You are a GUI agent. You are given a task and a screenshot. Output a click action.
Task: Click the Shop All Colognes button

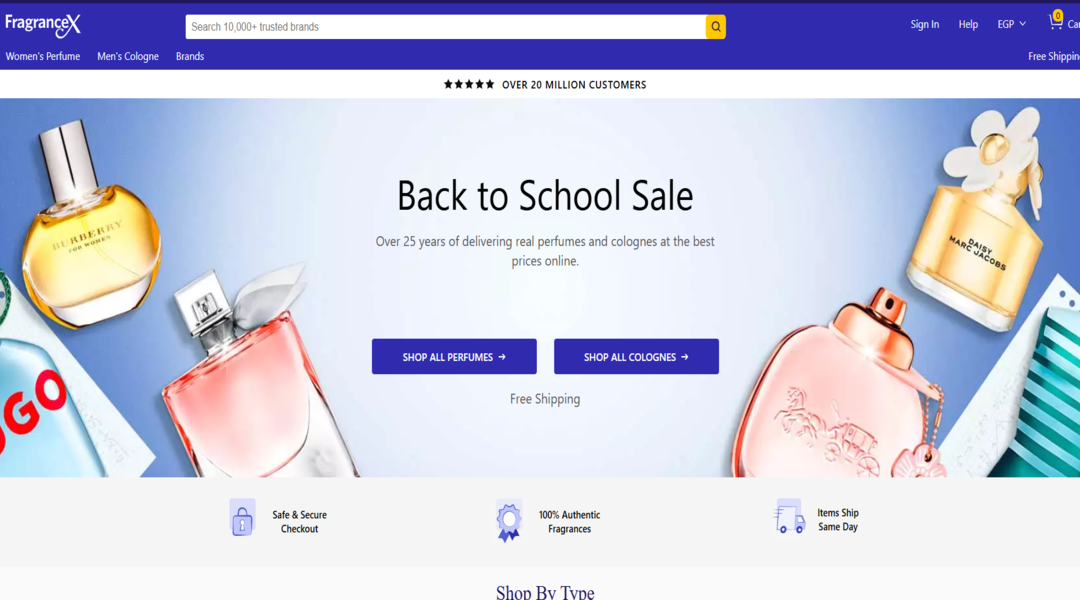tap(636, 356)
